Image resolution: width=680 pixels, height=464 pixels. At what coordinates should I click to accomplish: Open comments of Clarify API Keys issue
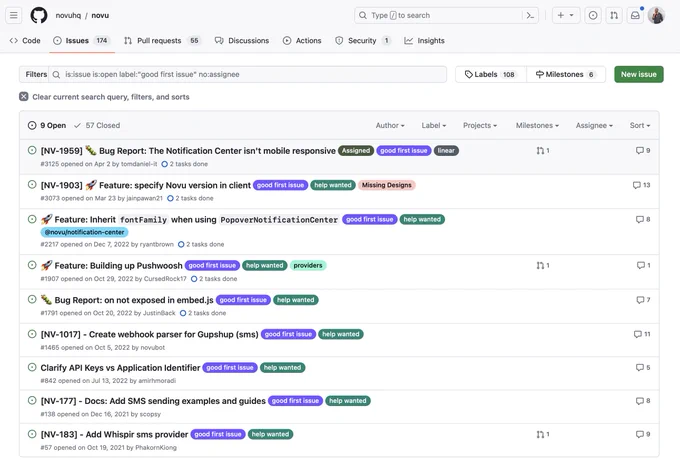point(643,367)
